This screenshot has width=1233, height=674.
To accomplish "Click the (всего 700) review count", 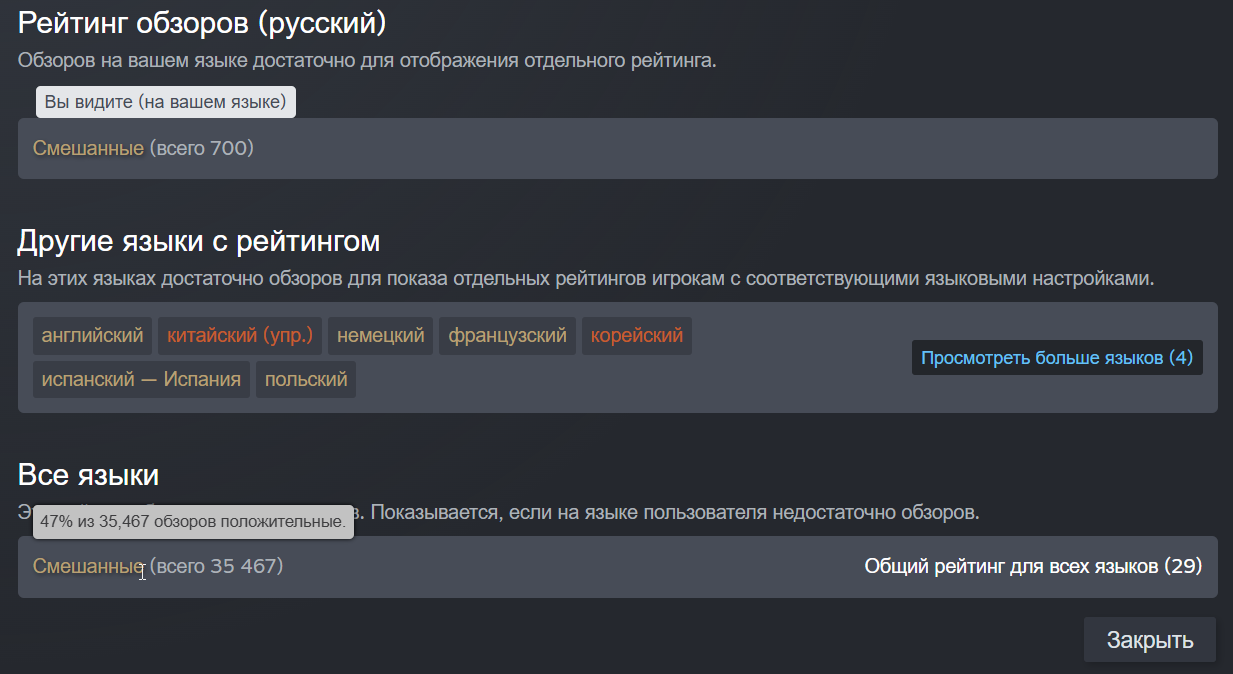I will pos(202,149).
